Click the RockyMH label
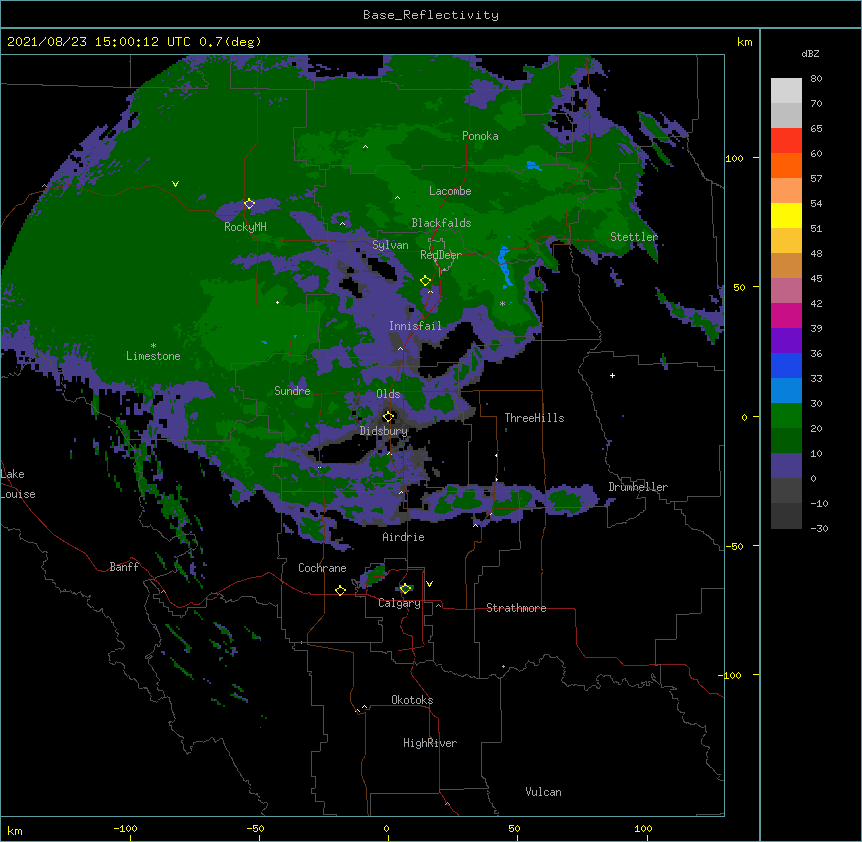This screenshot has width=862, height=842. [x=245, y=227]
